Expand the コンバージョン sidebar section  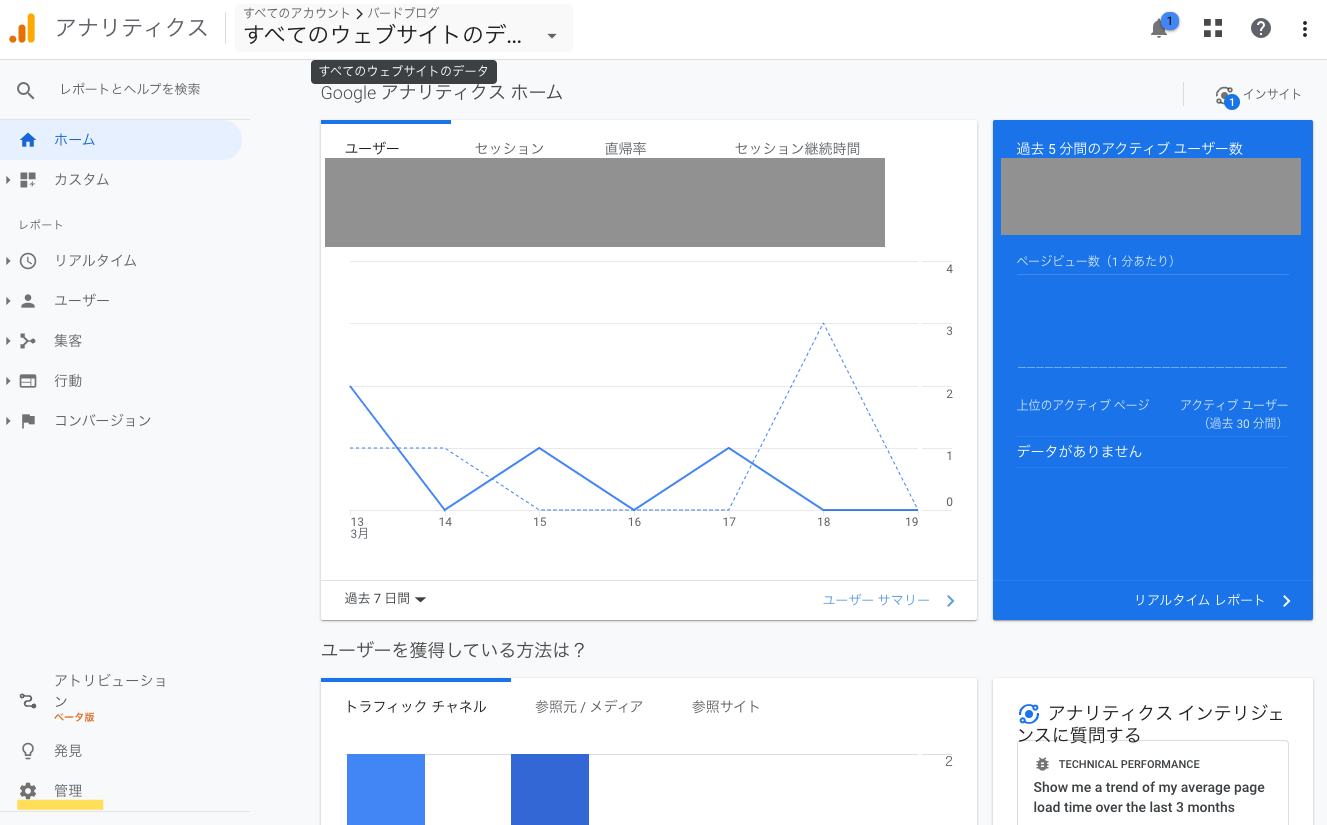(x=8, y=421)
